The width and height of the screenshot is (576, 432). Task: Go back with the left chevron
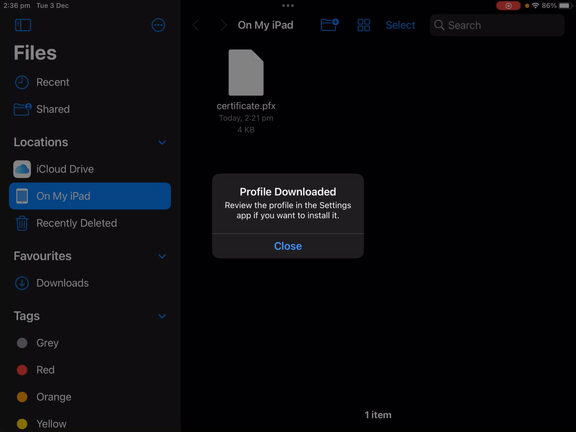(x=196, y=25)
